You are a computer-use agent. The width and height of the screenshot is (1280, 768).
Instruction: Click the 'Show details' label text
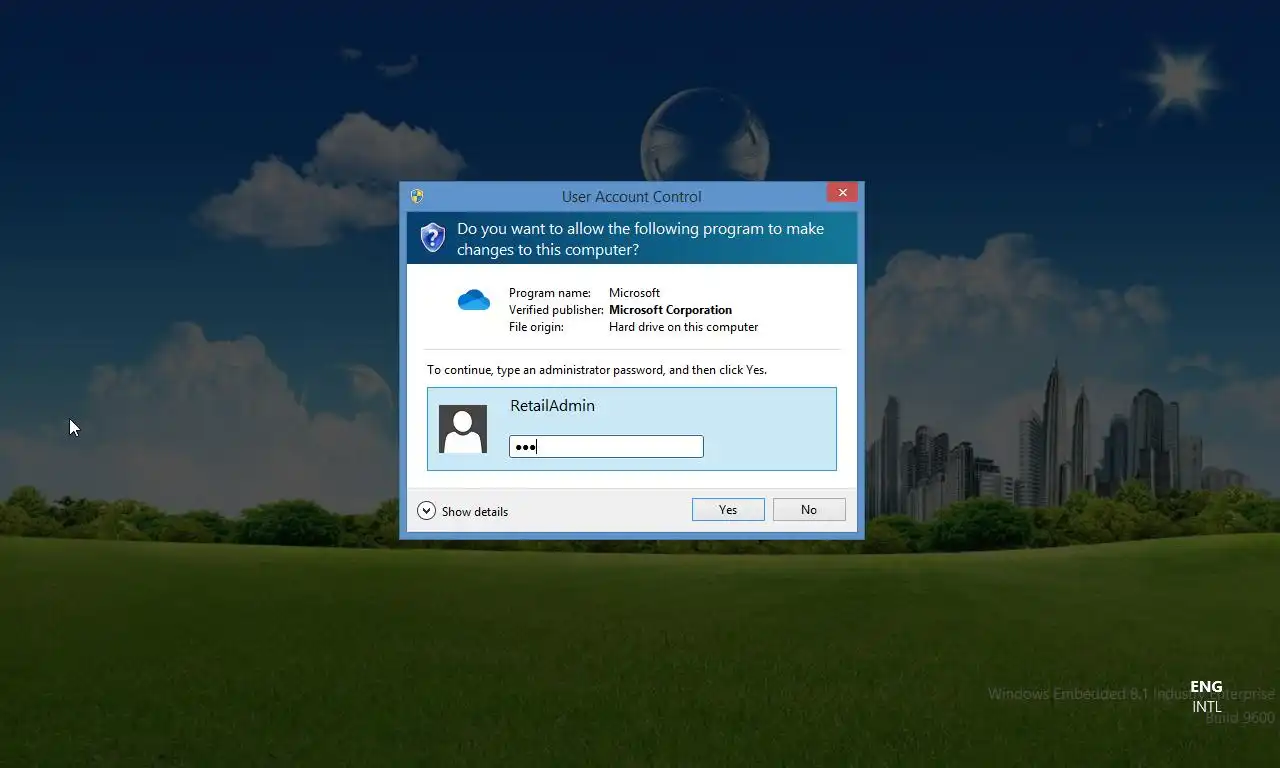pos(475,512)
